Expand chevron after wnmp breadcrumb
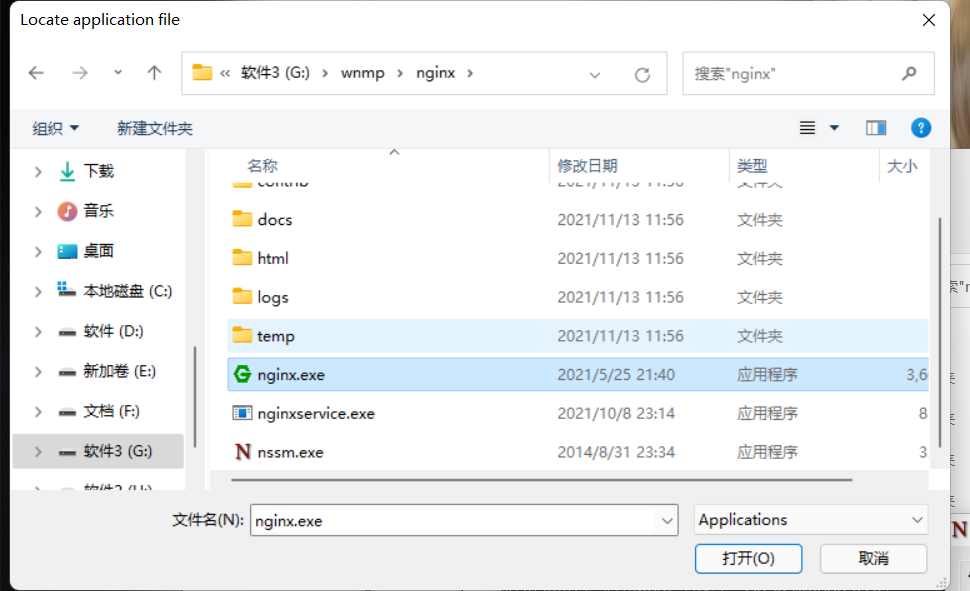Screen dimensions: 970x591 (400, 74)
